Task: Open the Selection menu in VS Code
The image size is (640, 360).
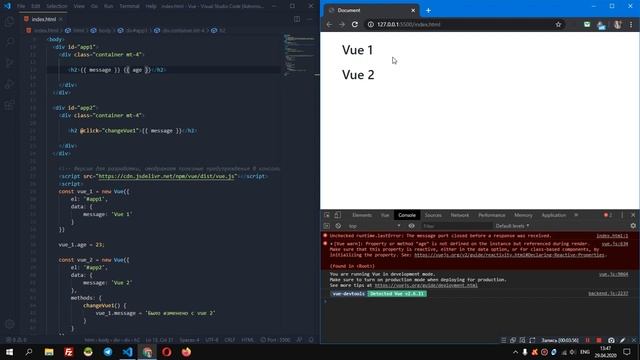Action: (56, 6)
